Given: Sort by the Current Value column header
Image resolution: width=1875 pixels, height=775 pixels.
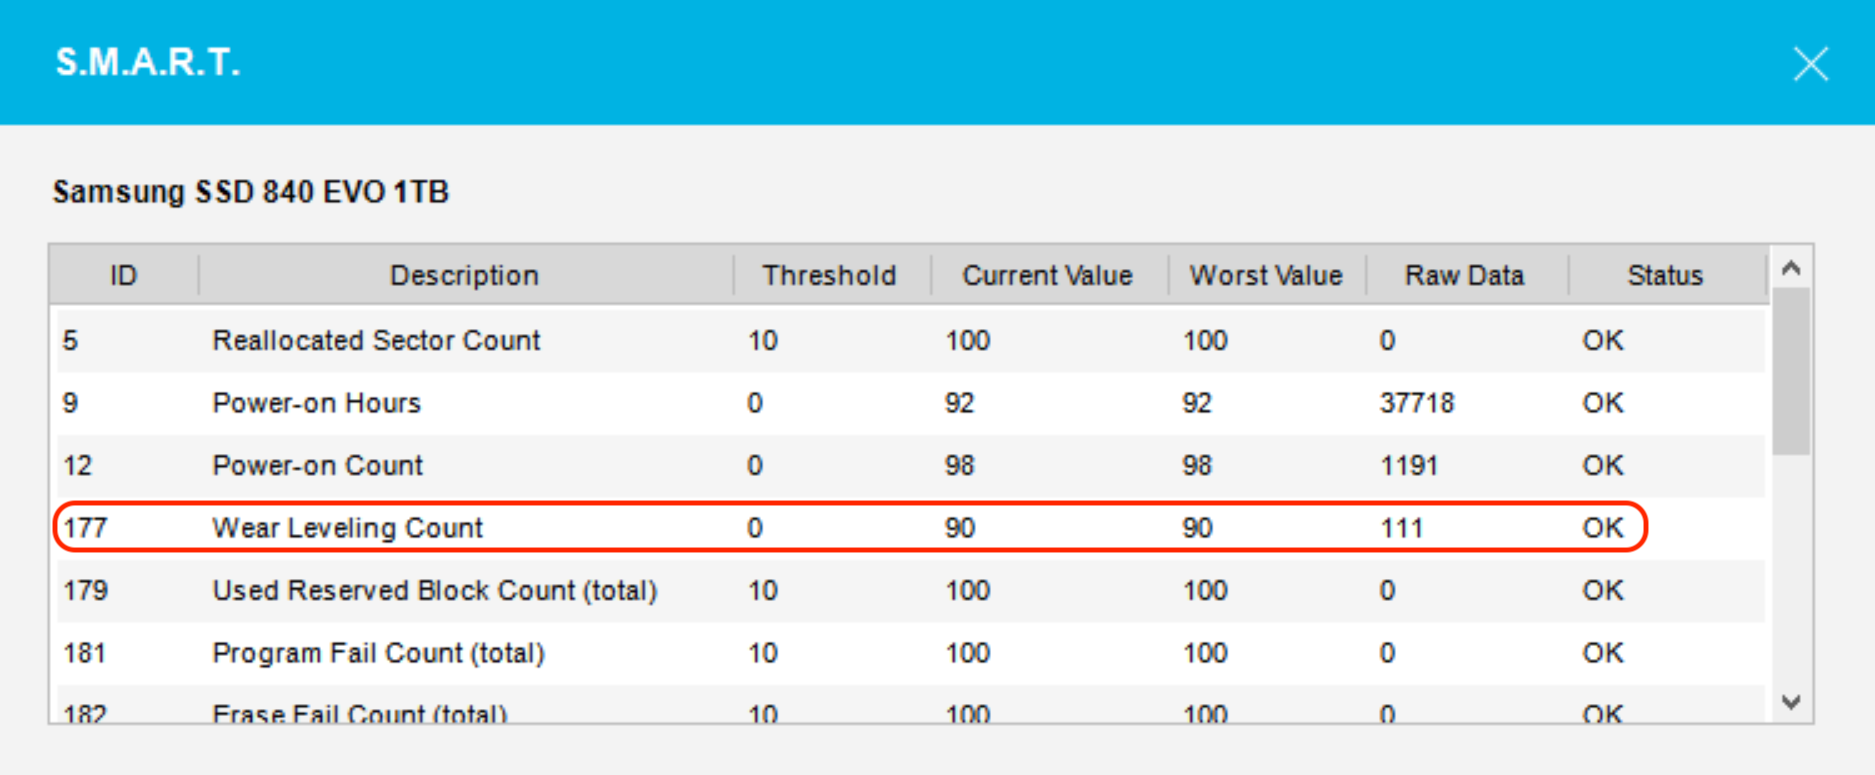Looking at the screenshot, I should 1048,275.
